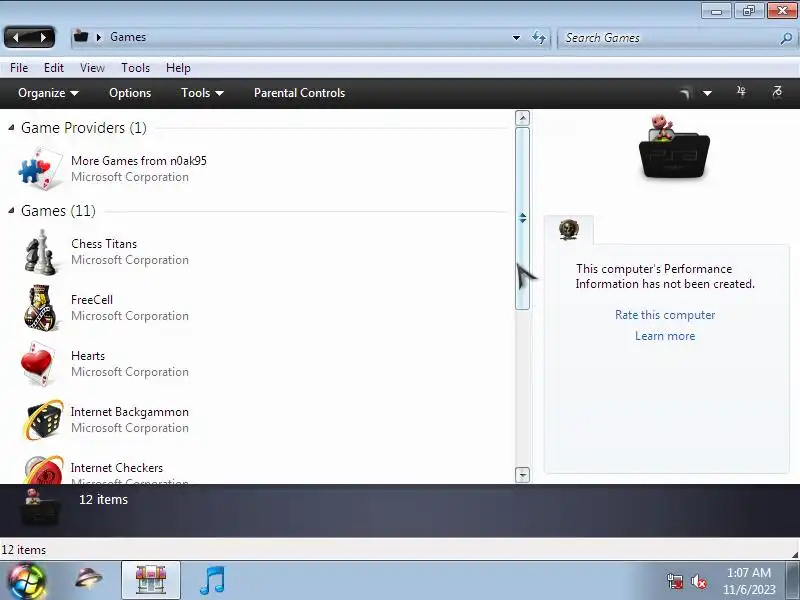
Task: Select the Chess Titans chess pieces icon
Action: click(40, 252)
